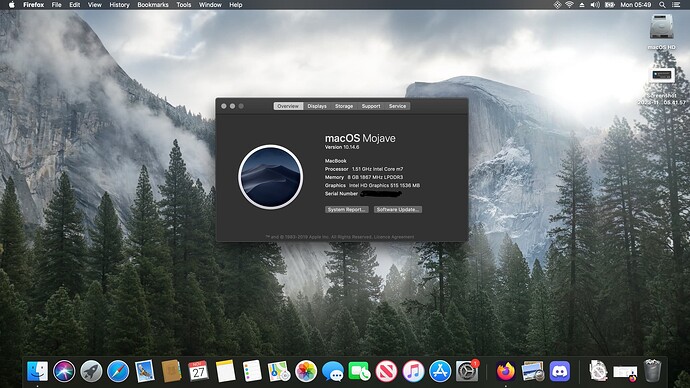Open Notification Center list icon
690x388 pixels.
(676, 5)
